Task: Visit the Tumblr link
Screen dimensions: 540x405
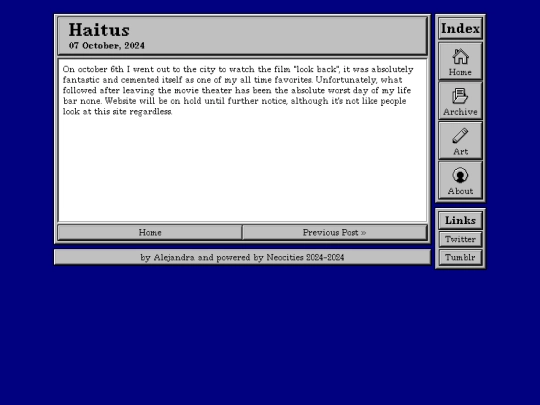Action: pos(460,257)
